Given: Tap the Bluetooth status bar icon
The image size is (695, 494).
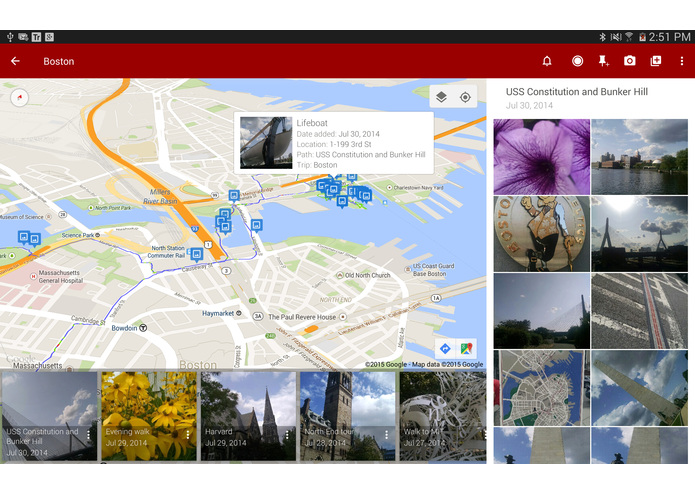Looking at the screenshot, I should coord(602,37).
